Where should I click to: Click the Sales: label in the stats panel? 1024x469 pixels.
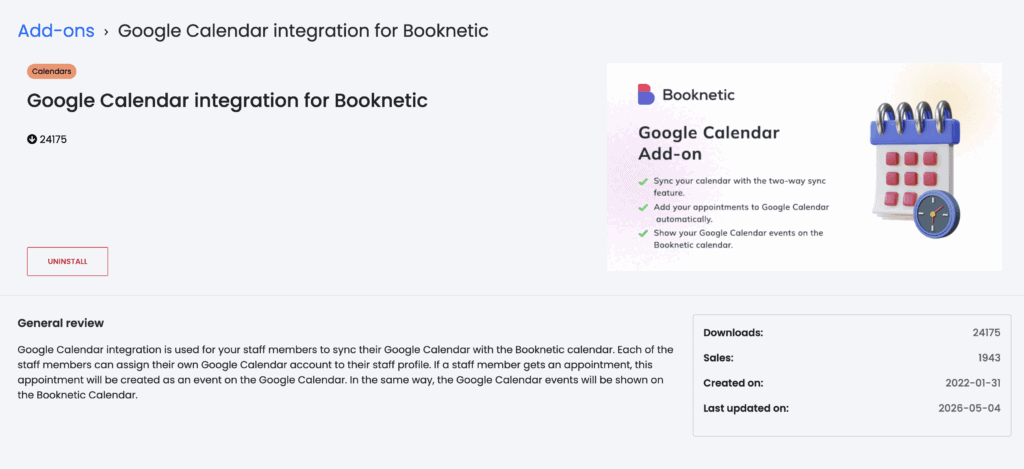718,358
